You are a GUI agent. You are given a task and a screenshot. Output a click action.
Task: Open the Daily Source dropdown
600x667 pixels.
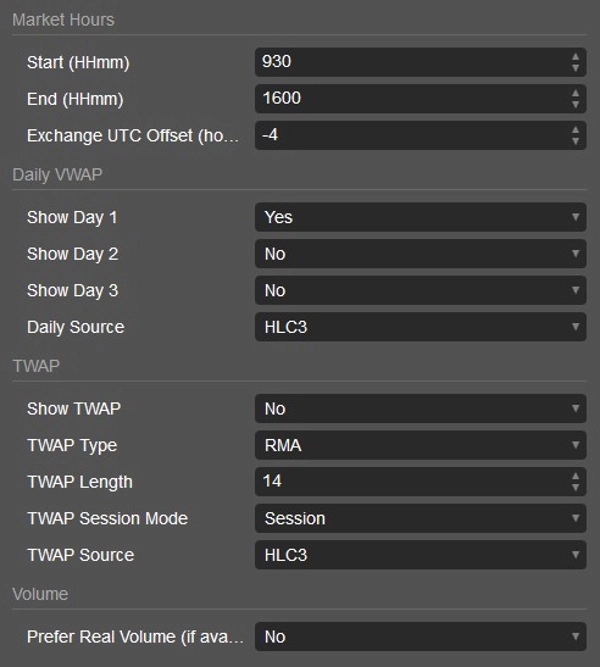tap(420, 327)
